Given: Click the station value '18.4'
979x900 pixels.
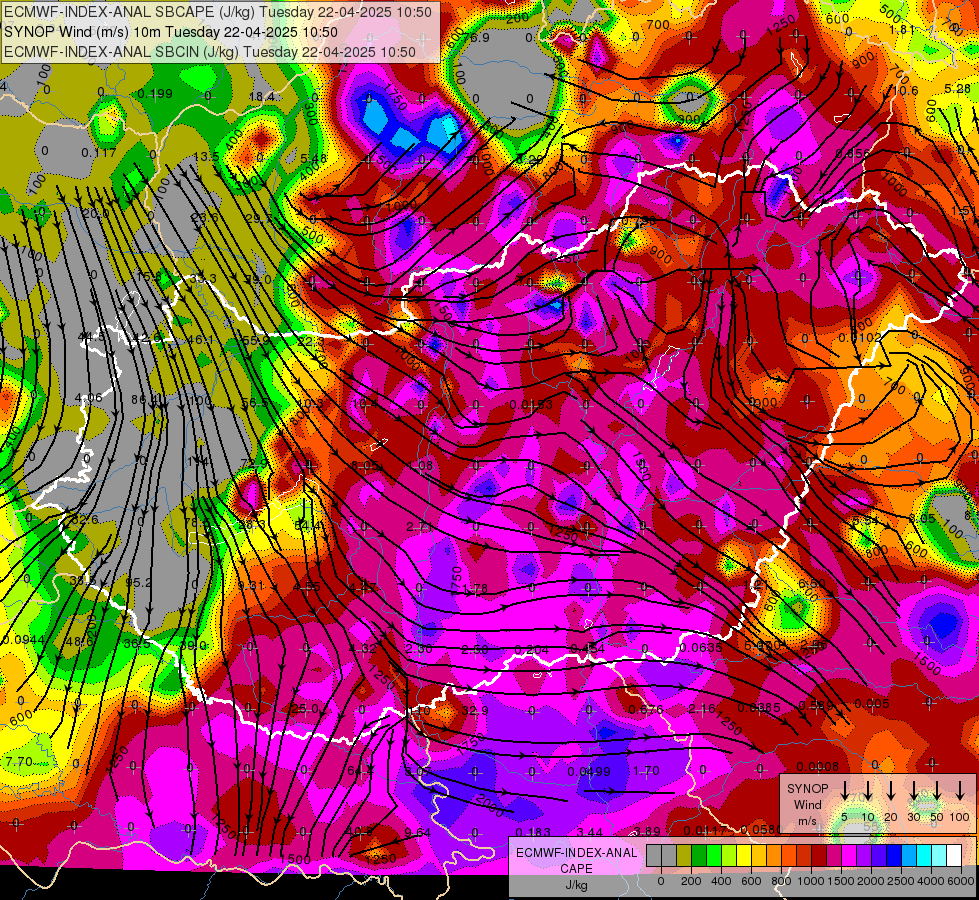Looking at the screenshot, I should click(261, 96).
